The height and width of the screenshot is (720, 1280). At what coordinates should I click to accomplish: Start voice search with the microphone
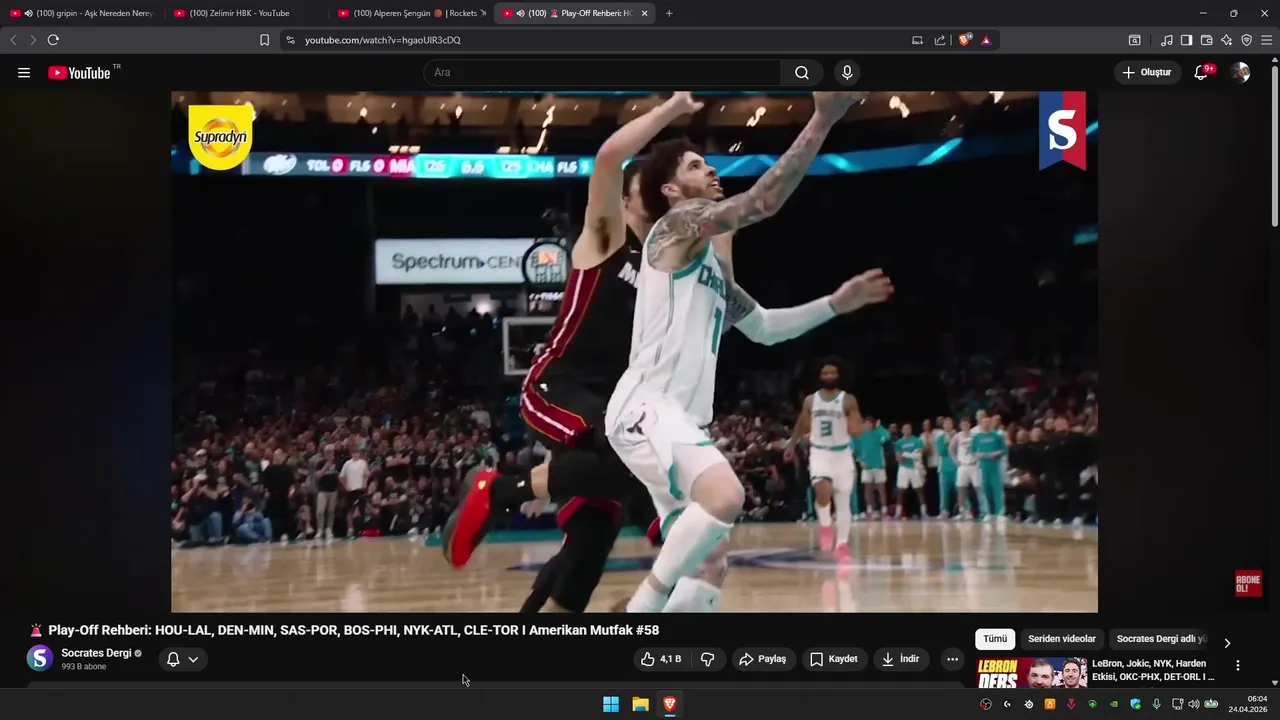click(x=847, y=73)
